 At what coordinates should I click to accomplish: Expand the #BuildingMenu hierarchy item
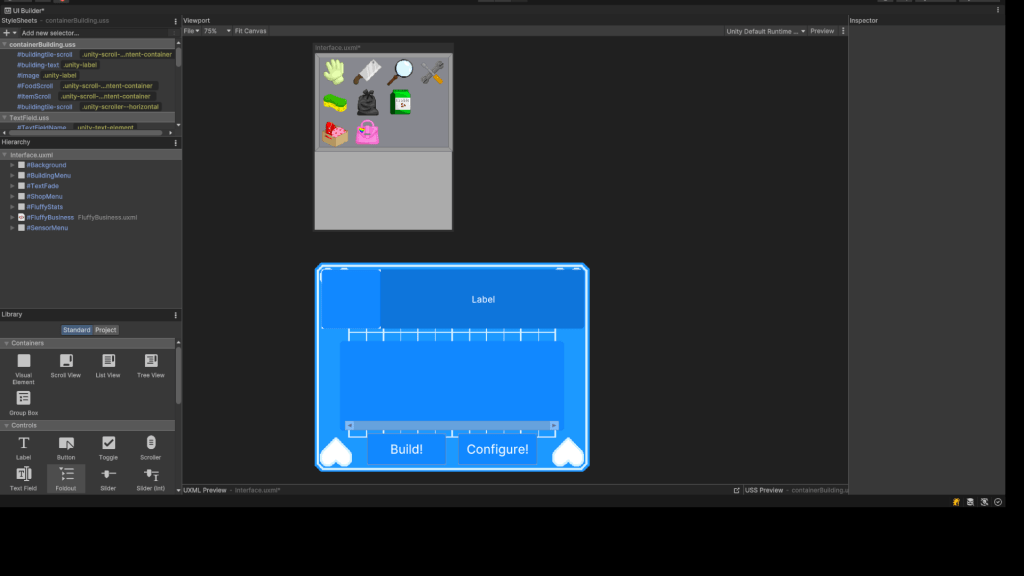11,176
